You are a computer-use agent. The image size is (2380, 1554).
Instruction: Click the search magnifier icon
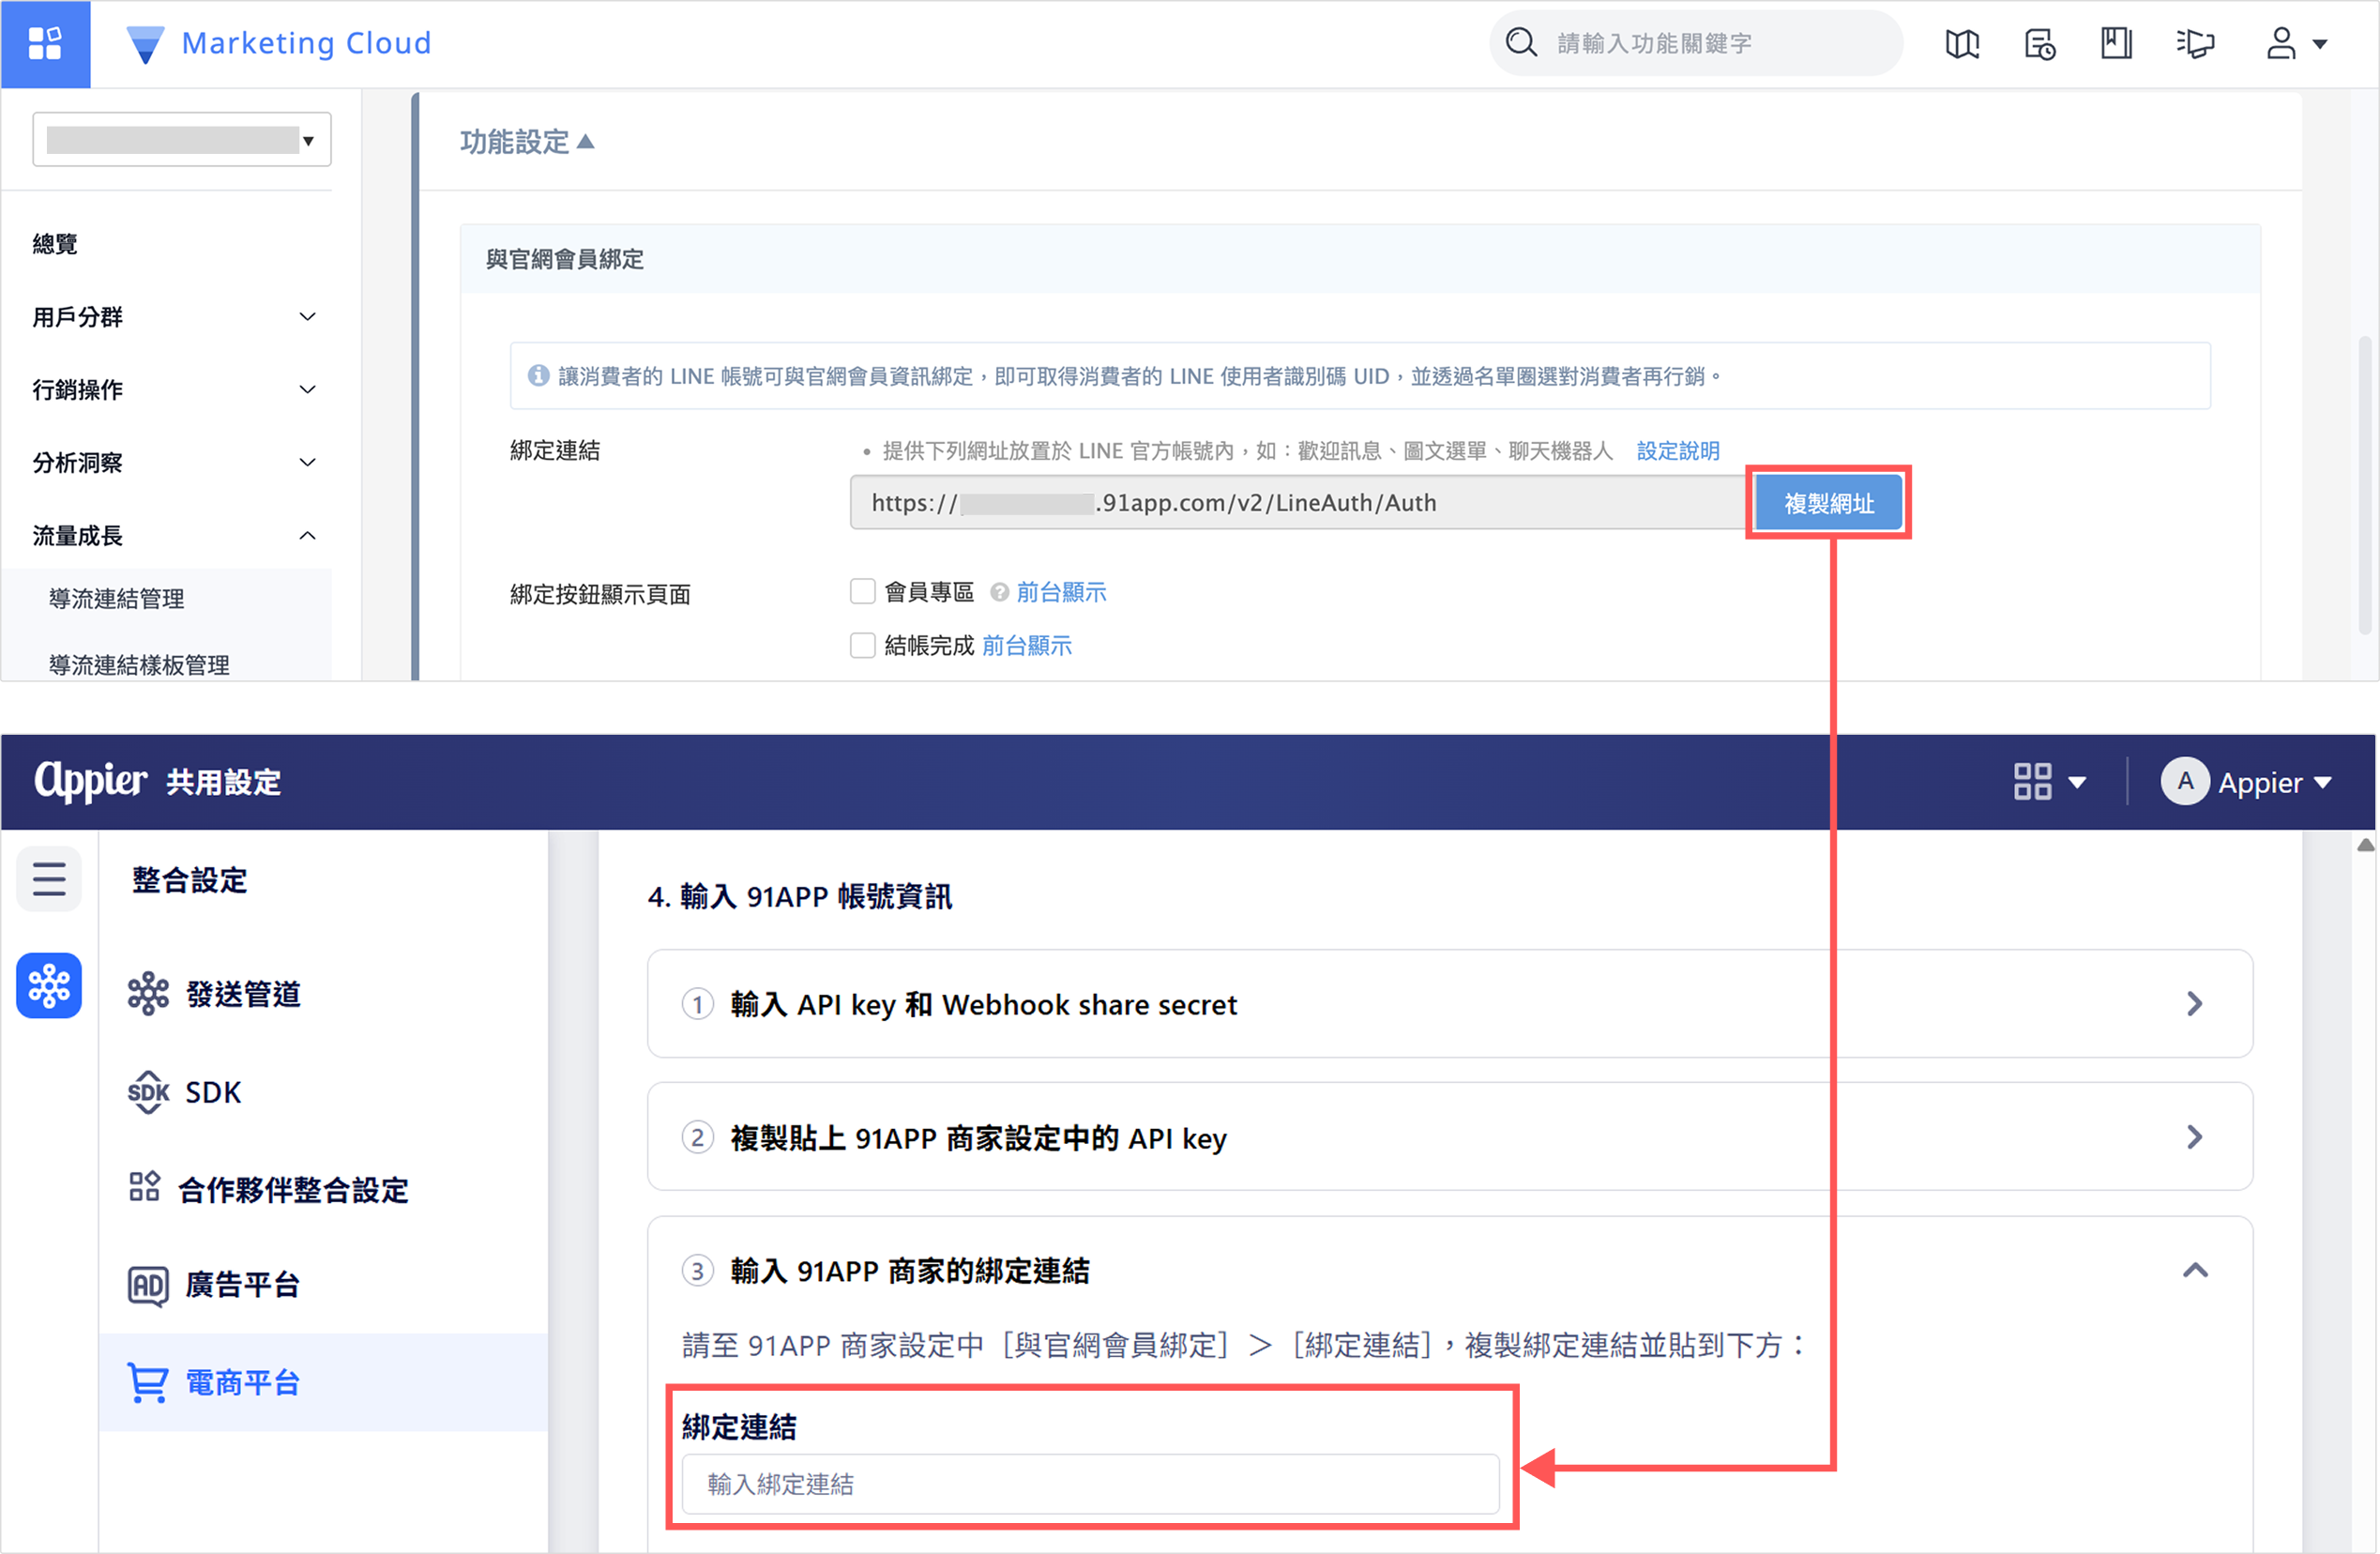[1521, 43]
